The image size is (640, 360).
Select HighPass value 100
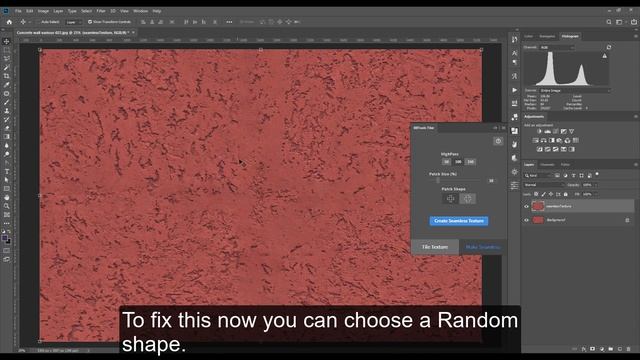tap(458, 162)
